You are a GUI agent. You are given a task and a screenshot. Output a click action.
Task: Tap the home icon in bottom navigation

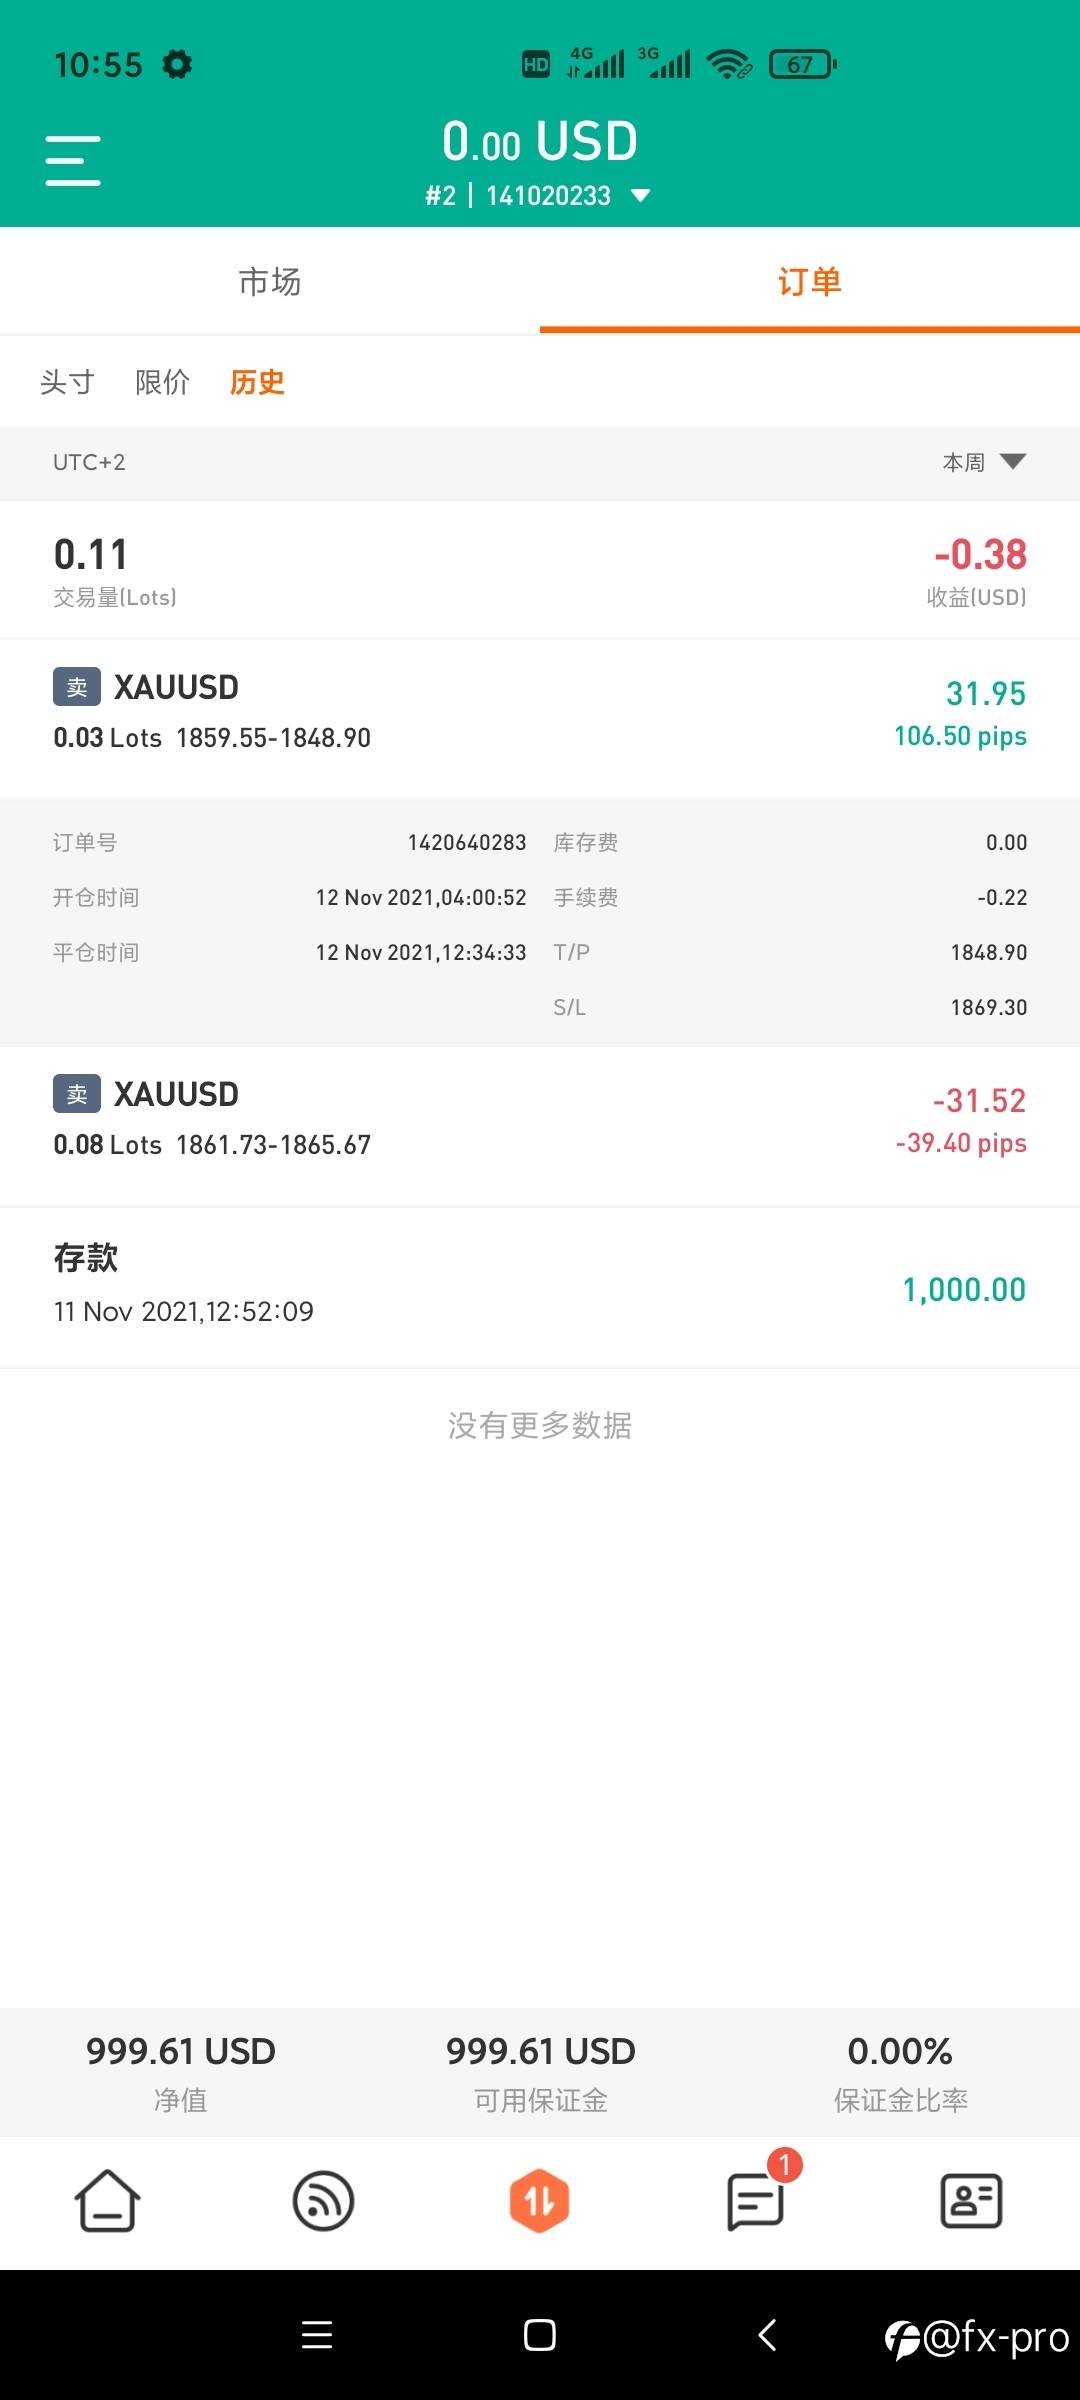point(107,2200)
